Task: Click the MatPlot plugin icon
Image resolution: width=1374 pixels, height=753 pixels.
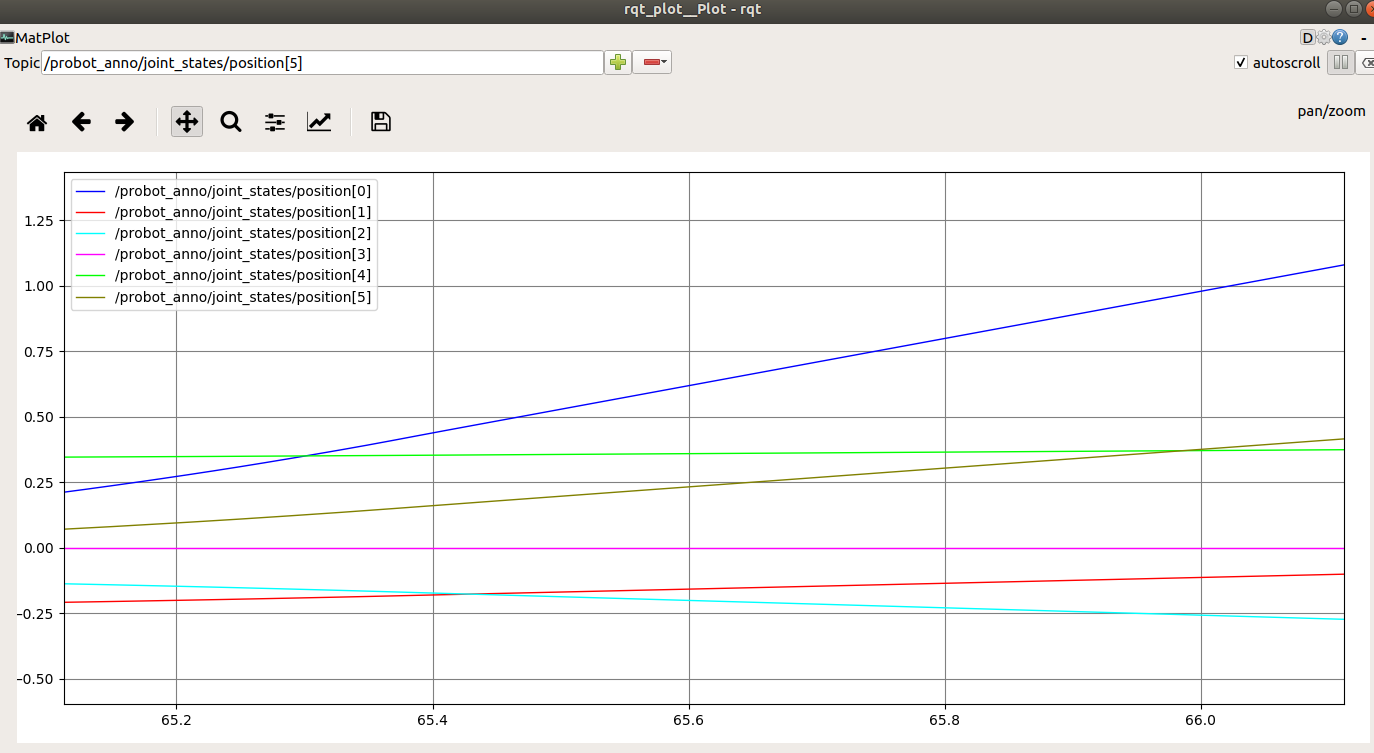Action: click(7, 38)
